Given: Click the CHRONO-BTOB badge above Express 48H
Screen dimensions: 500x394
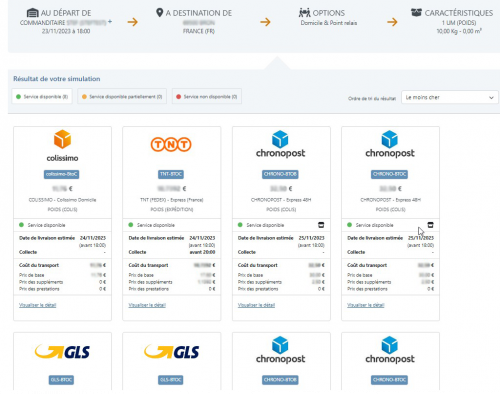Looking at the screenshot, I should [280, 174].
